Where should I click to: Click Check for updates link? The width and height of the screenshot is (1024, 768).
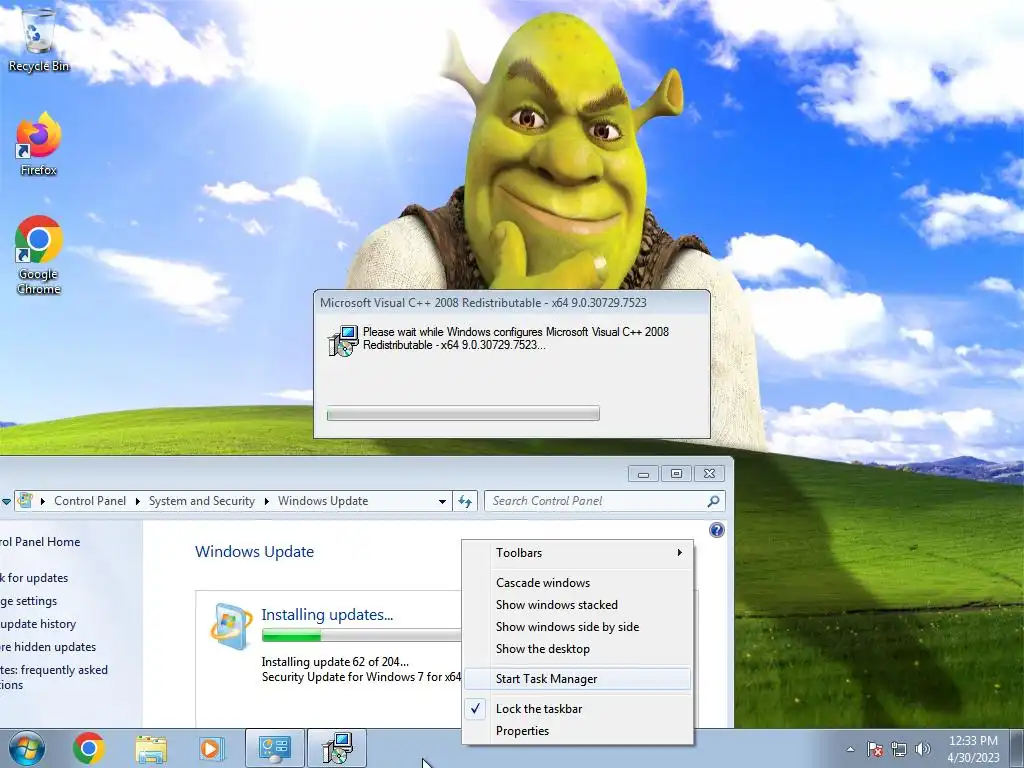click(x=34, y=578)
